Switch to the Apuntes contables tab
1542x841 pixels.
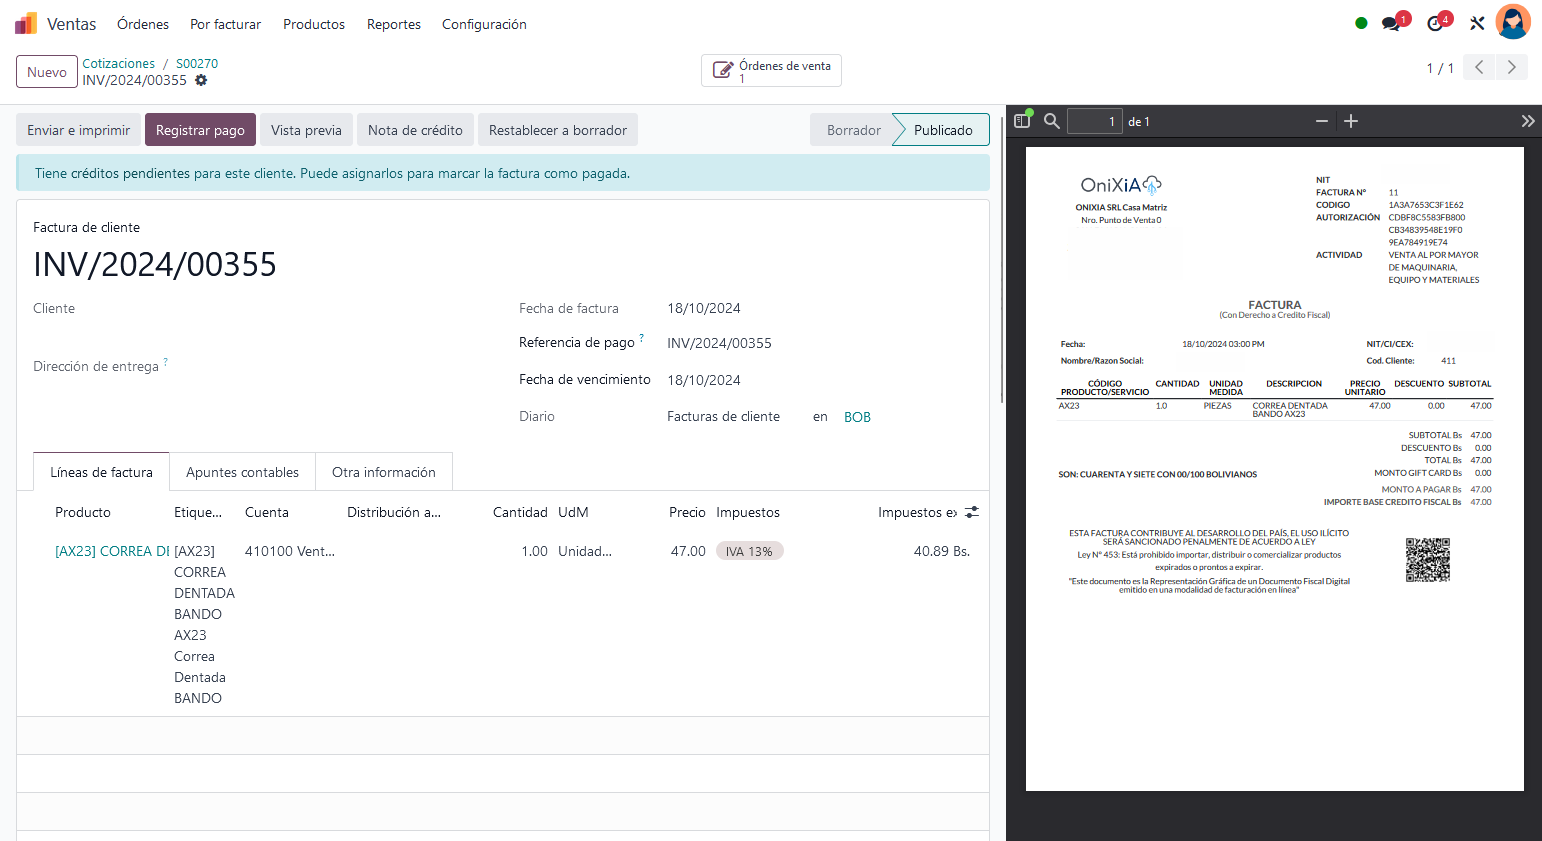242,471
